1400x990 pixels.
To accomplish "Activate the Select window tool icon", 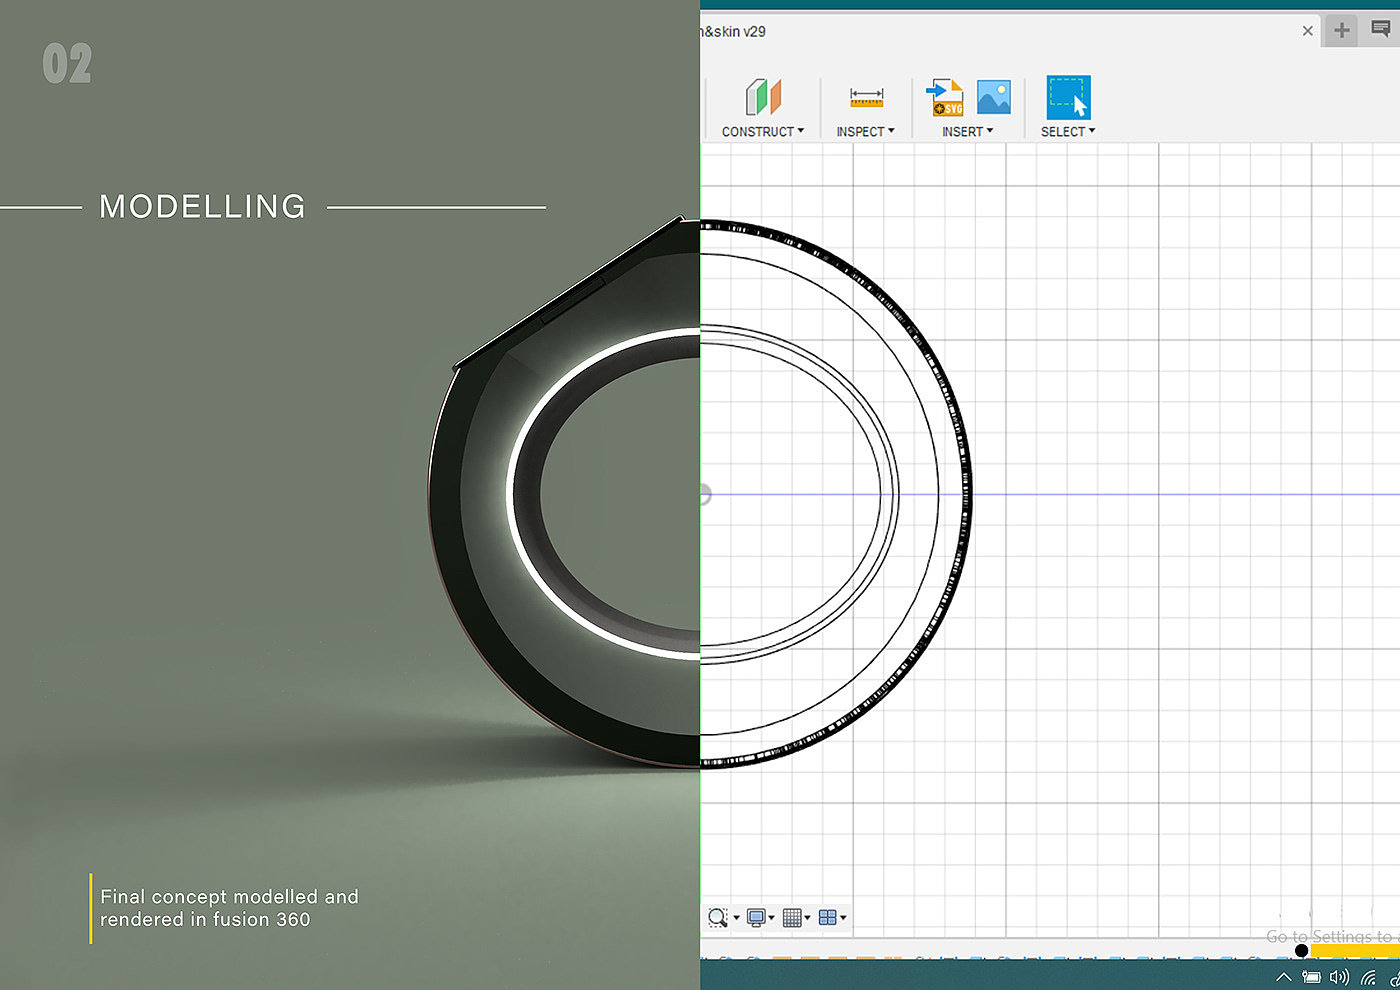I will pos(1068,97).
